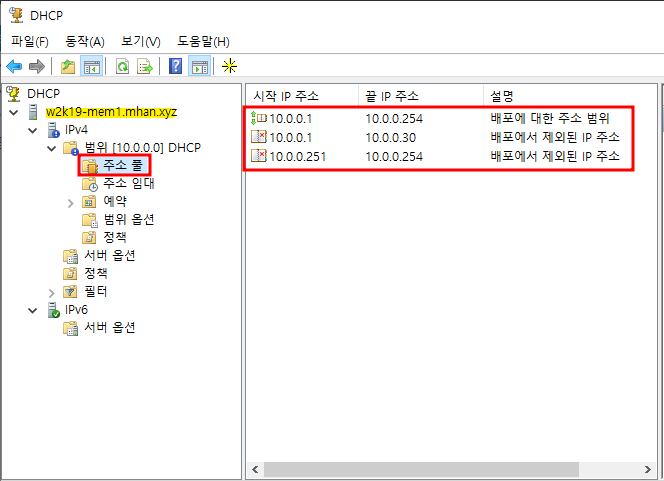Click the horizontal scrollbar thumb
The width and height of the screenshot is (664, 481).
click(421, 469)
